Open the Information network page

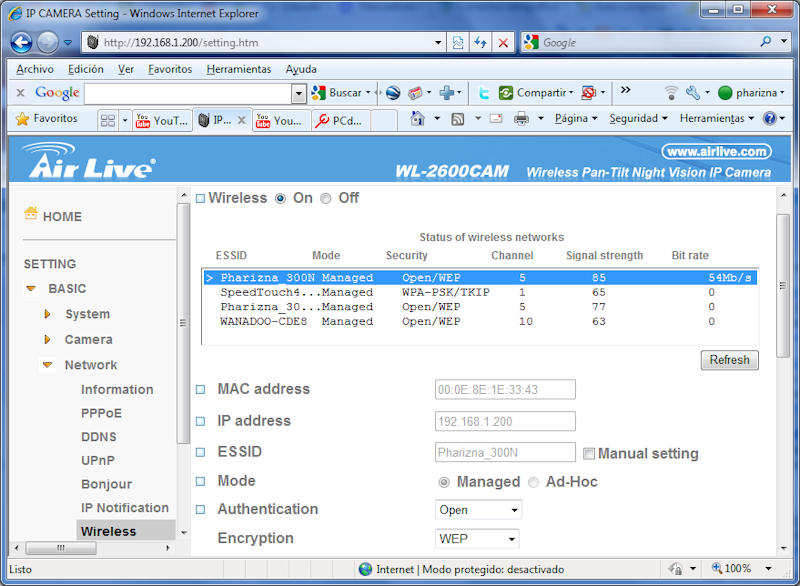(x=117, y=390)
